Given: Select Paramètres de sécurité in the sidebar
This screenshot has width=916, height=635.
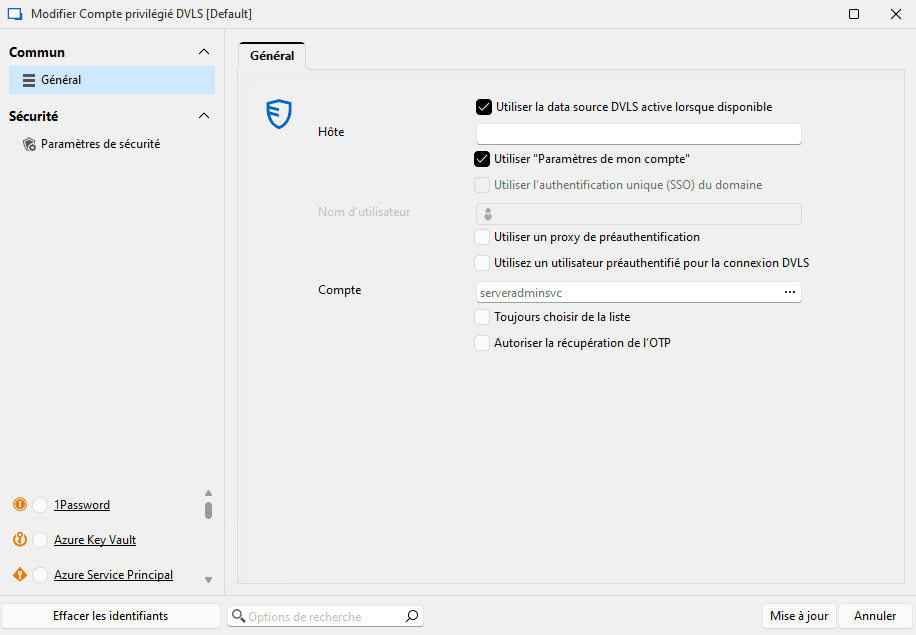Looking at the screenshot, I should coord(103,143).
